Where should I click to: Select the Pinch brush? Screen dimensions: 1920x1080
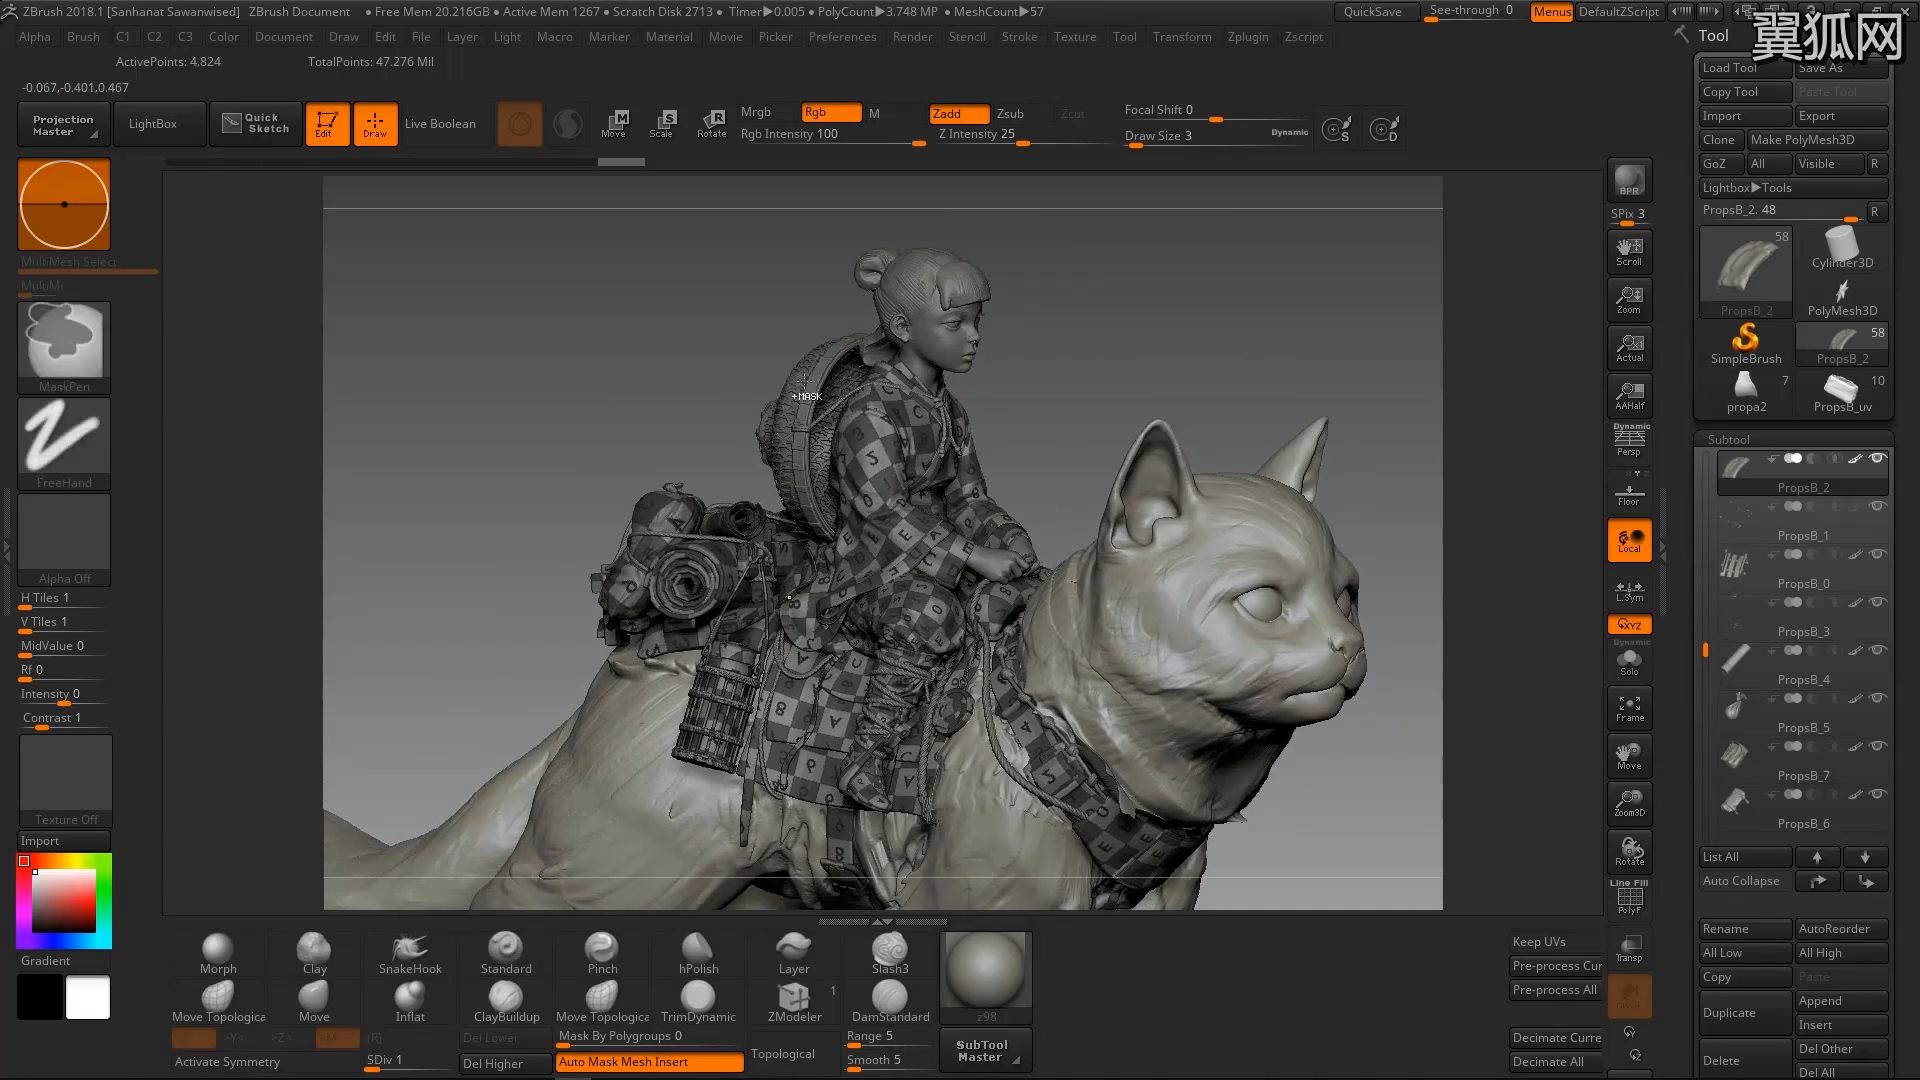(602, 954)
